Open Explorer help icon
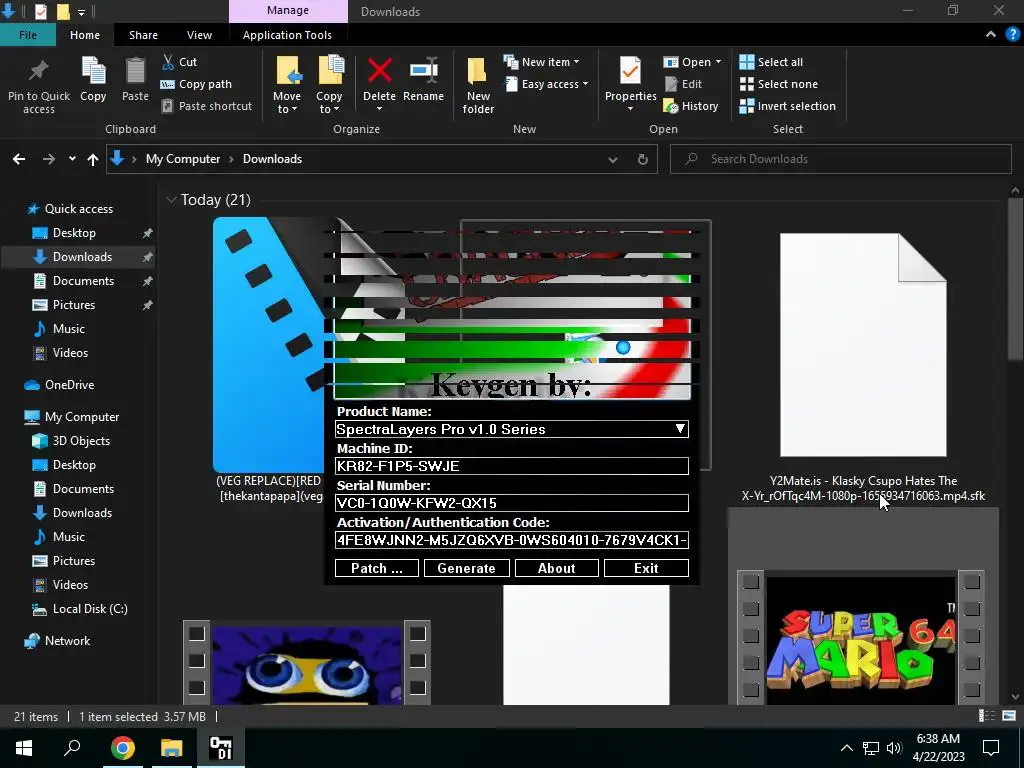 [1014, 35]
